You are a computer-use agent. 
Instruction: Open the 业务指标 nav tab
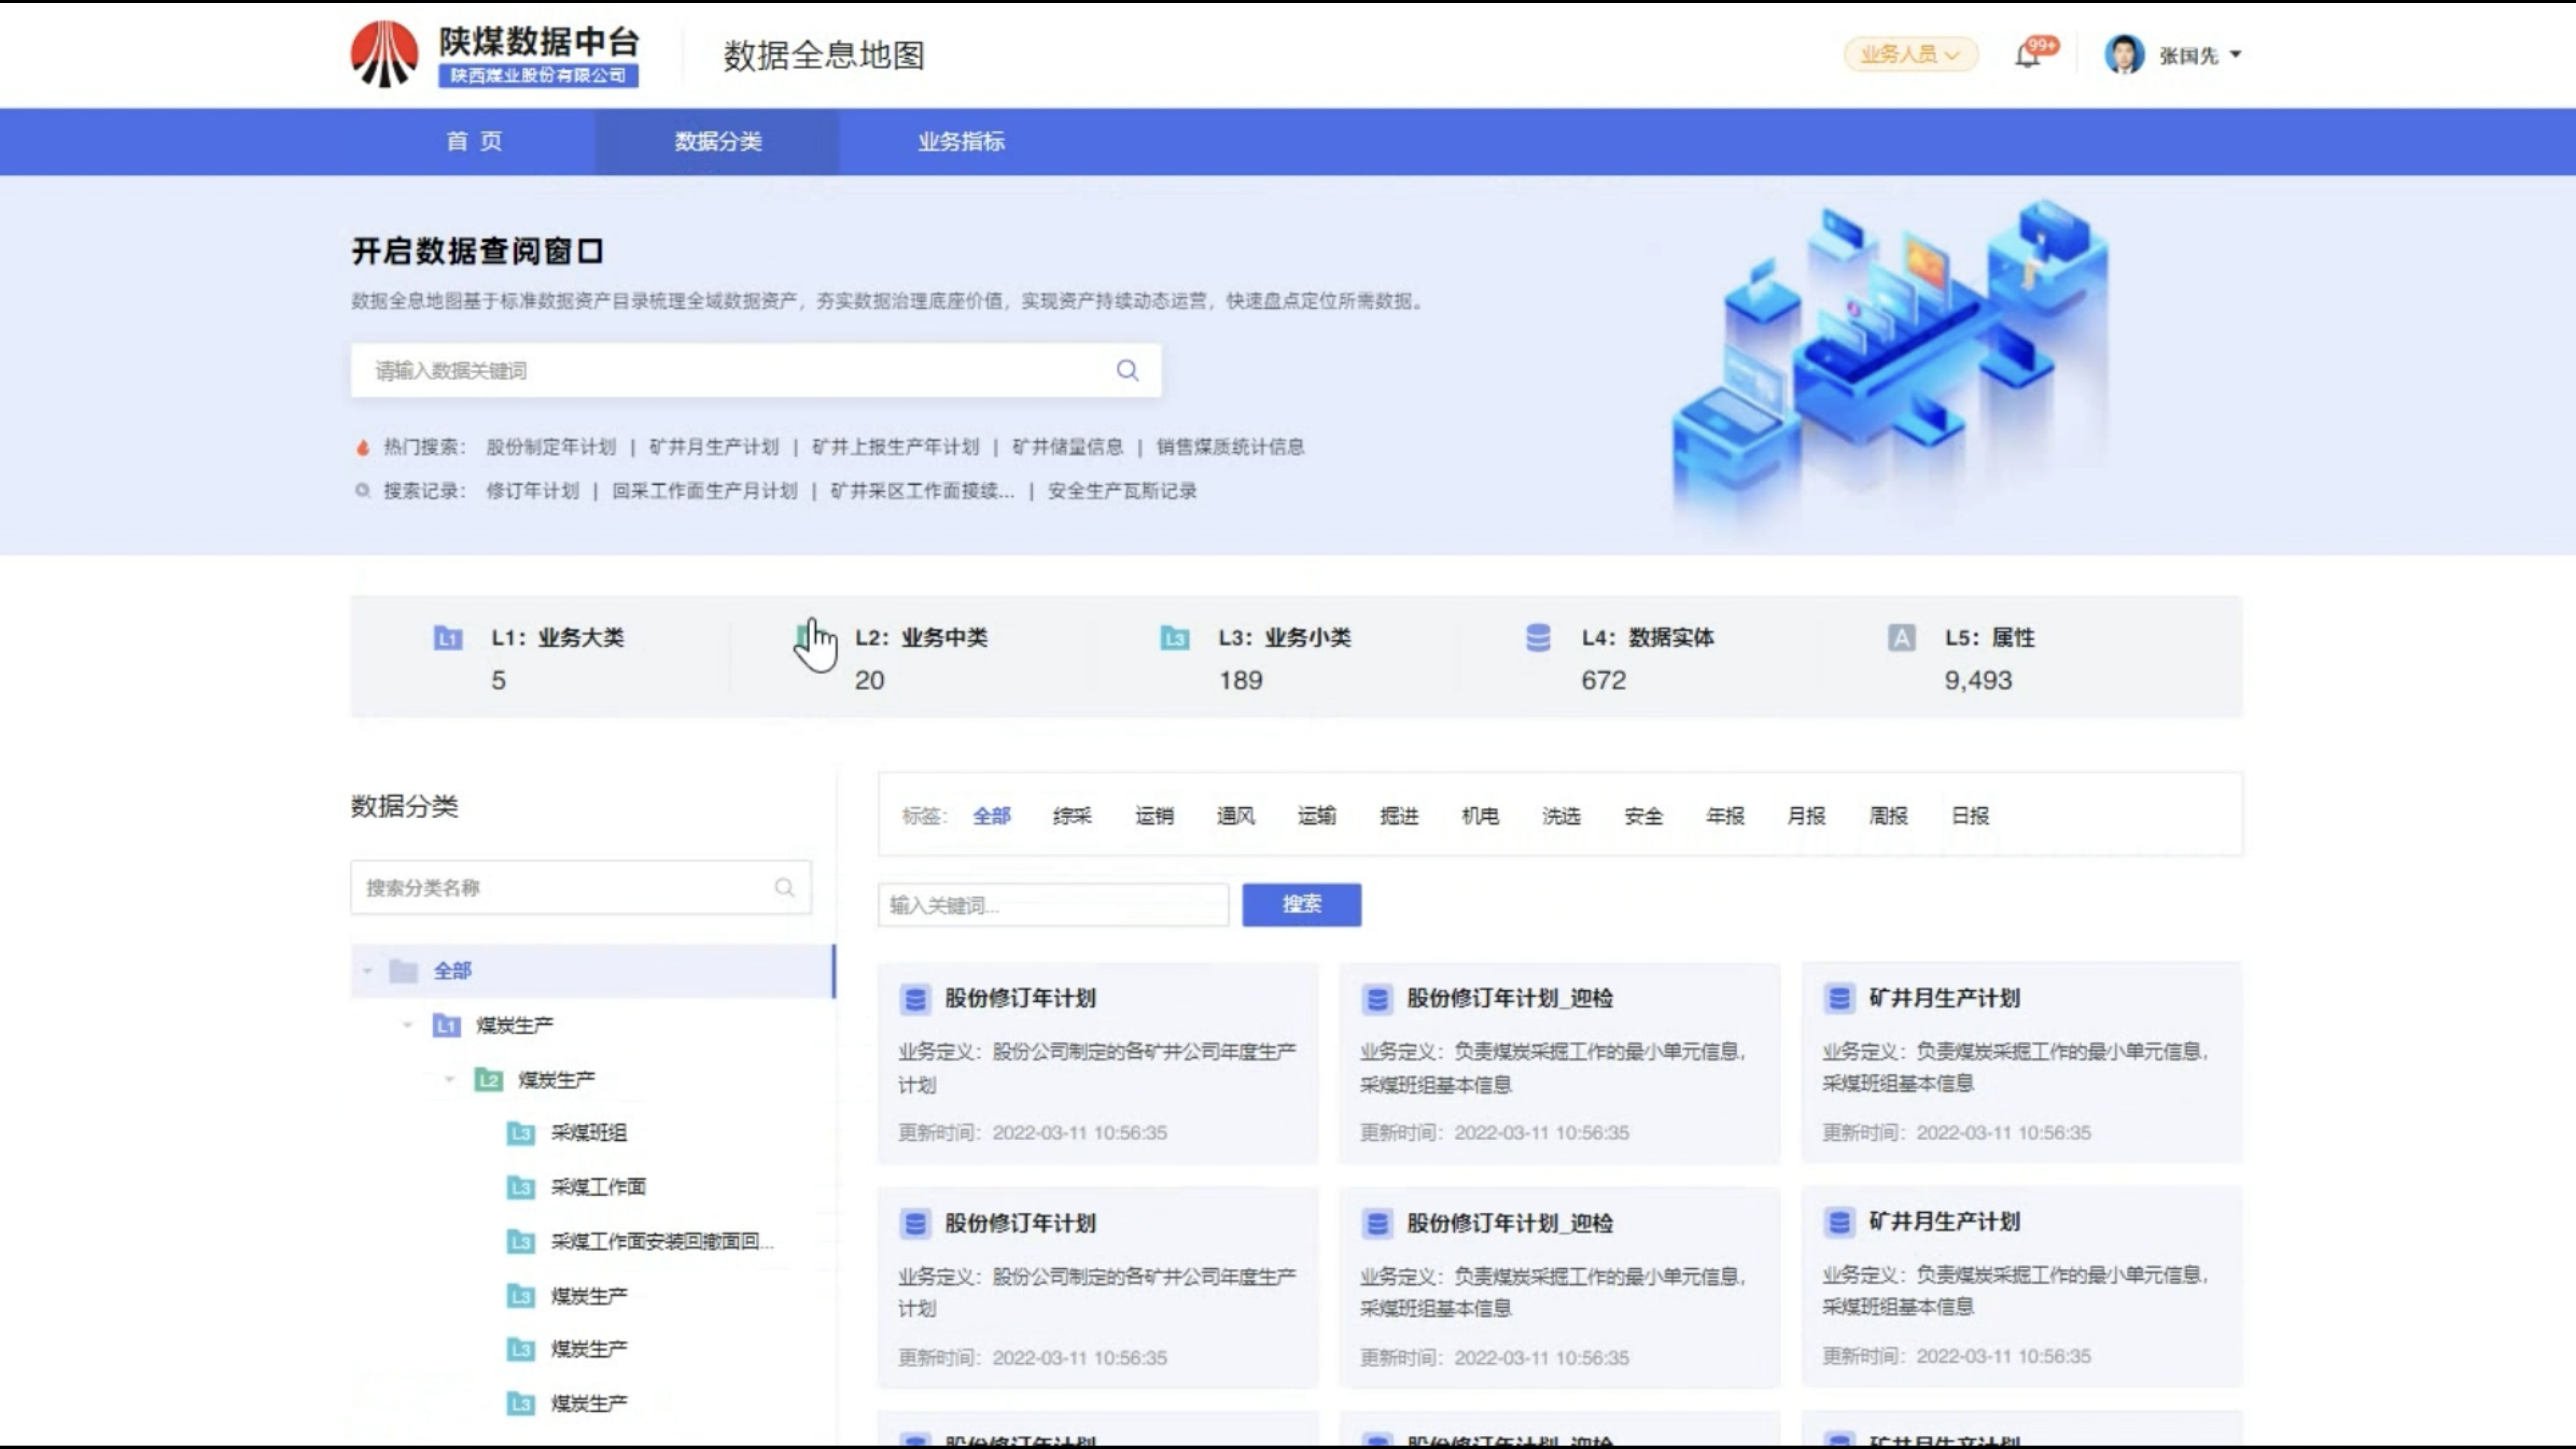point(961,142)
